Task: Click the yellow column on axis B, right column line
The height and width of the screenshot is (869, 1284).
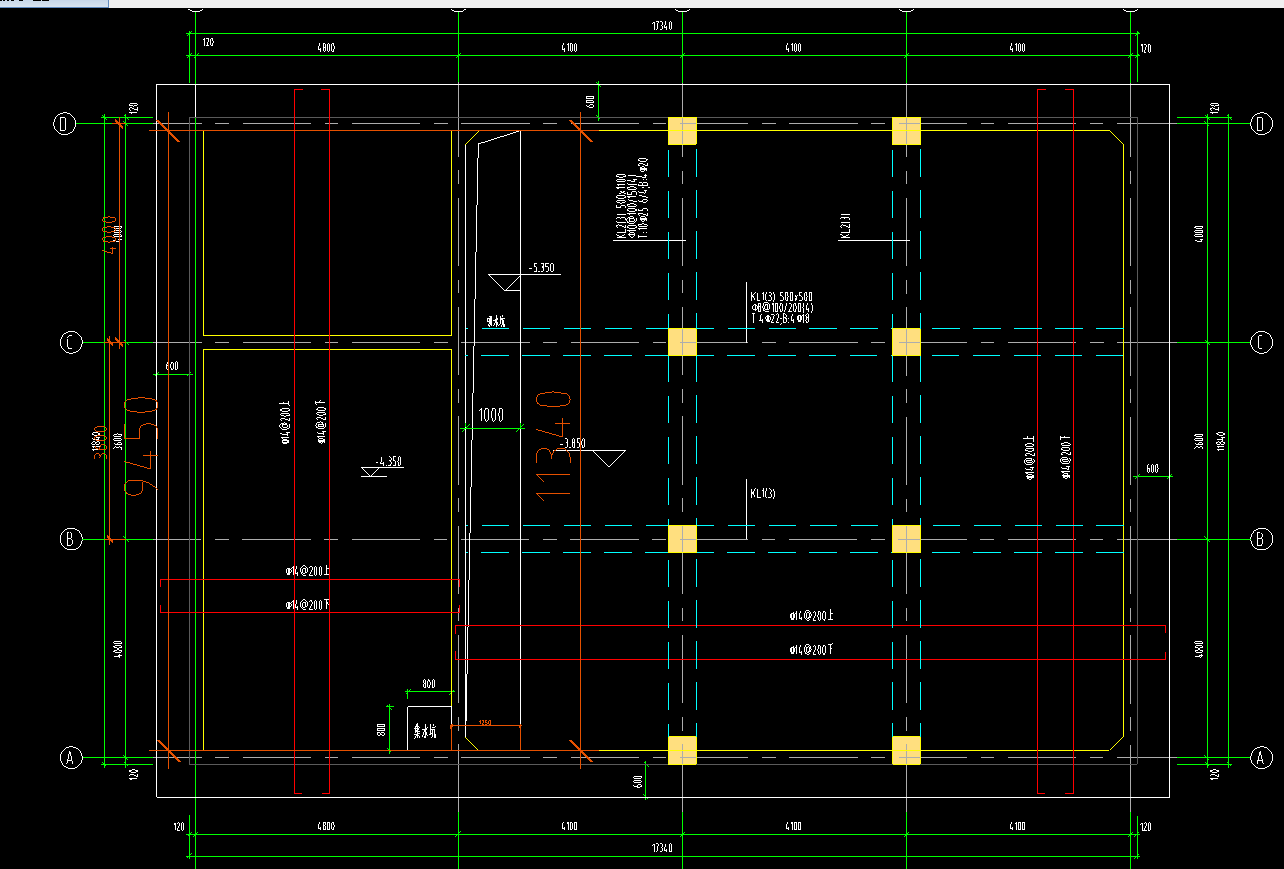Action: tap(906, 538)
